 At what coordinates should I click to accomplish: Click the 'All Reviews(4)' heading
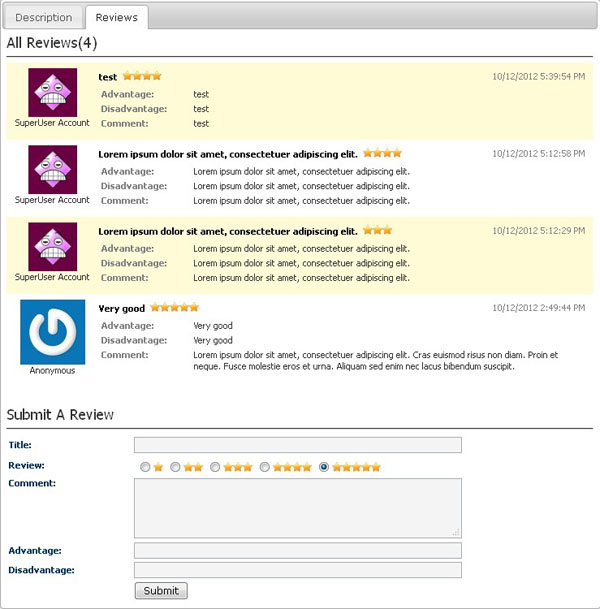point(52,43)
